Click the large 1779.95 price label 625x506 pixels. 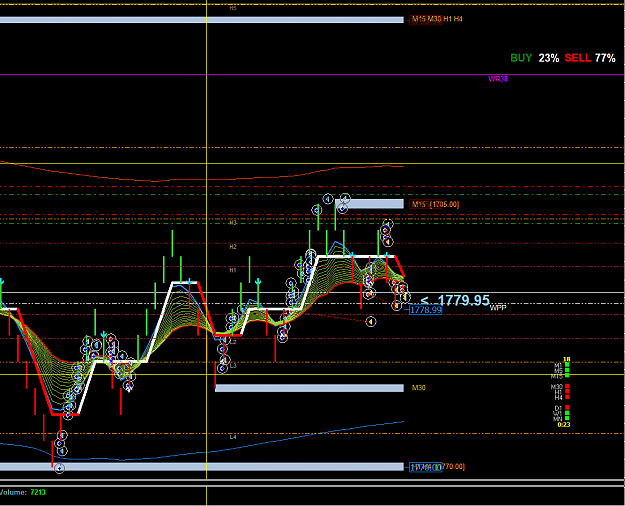click(464, 300)
